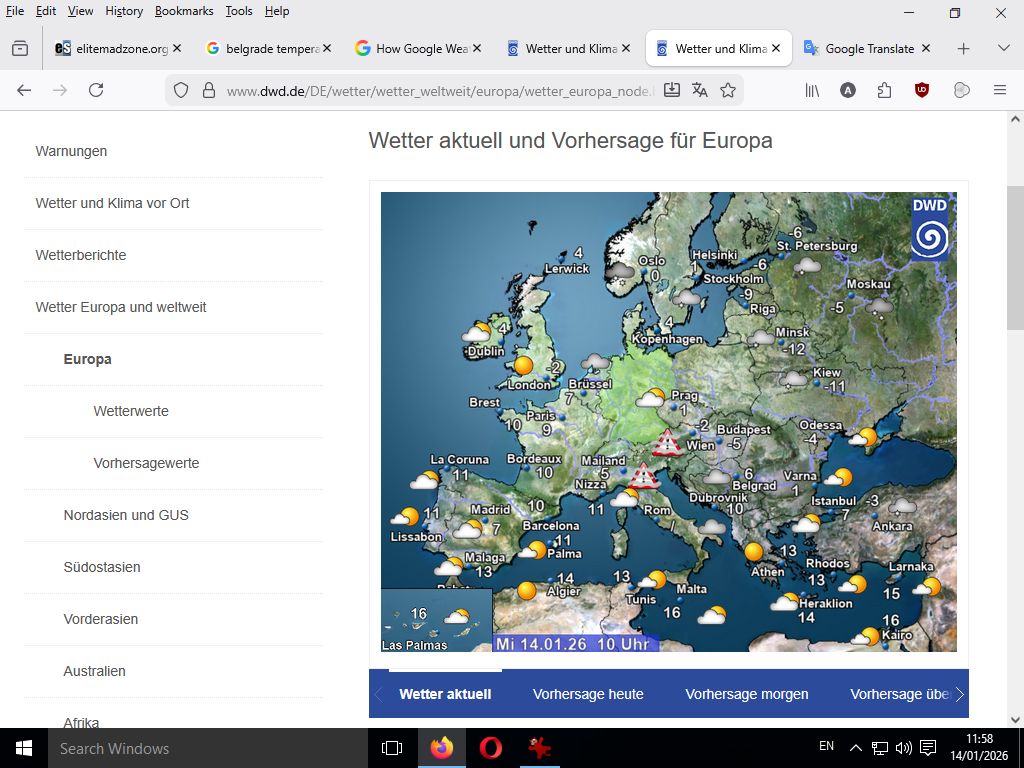Open the uBlock Origin extension icon

pos(922,90)
